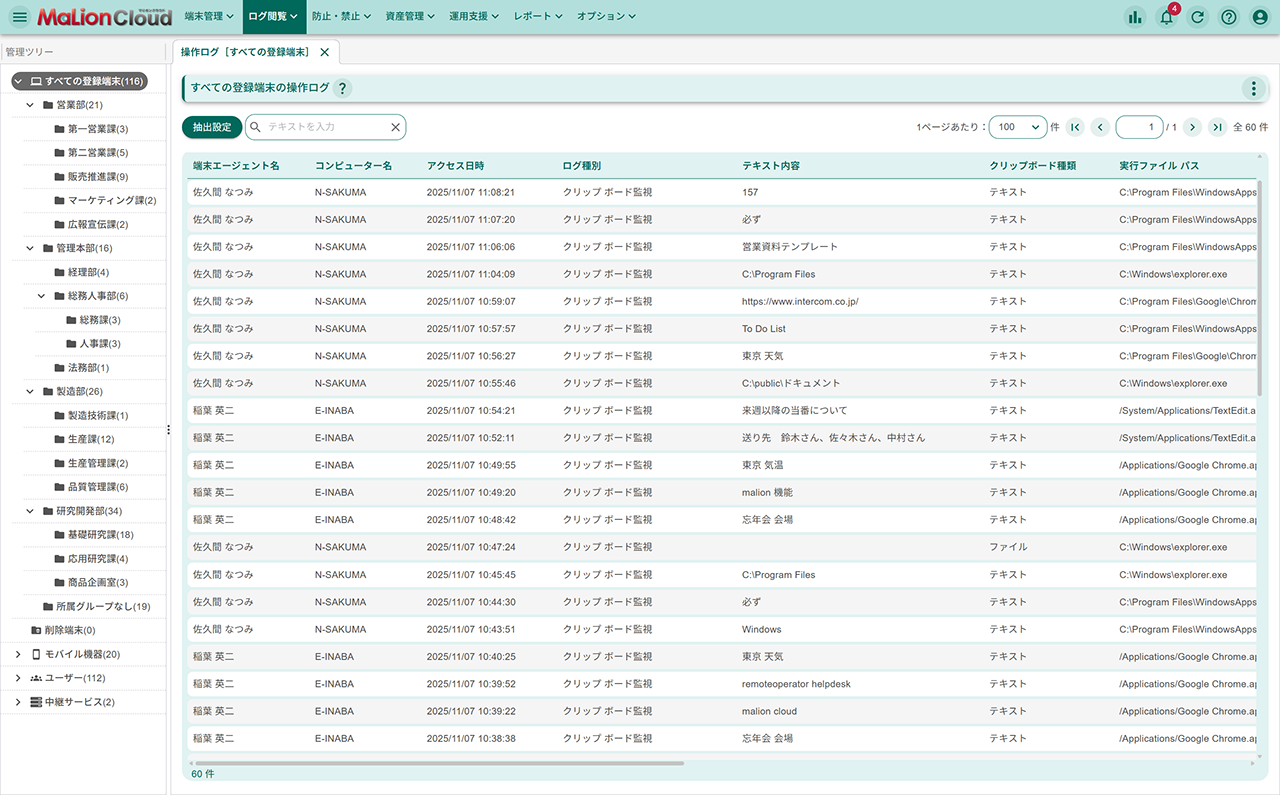Click the refresh icon in header
The height and width of the screenshot is (795, 1280).
click(x=1197, y=17)
